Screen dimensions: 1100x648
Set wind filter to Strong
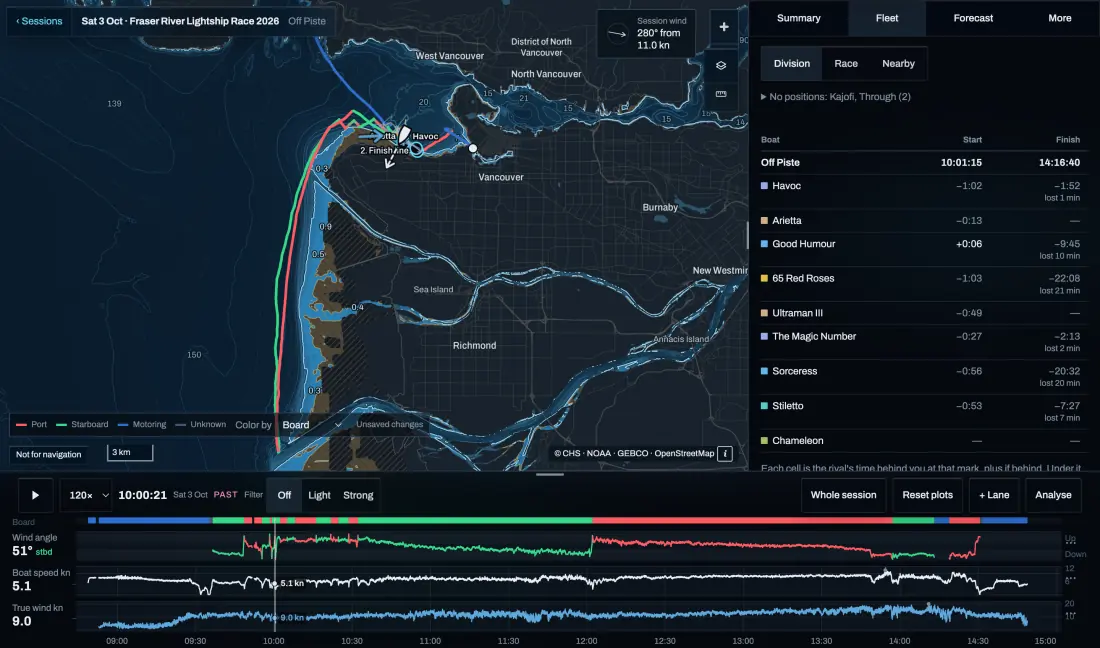(x=358, y=495)
